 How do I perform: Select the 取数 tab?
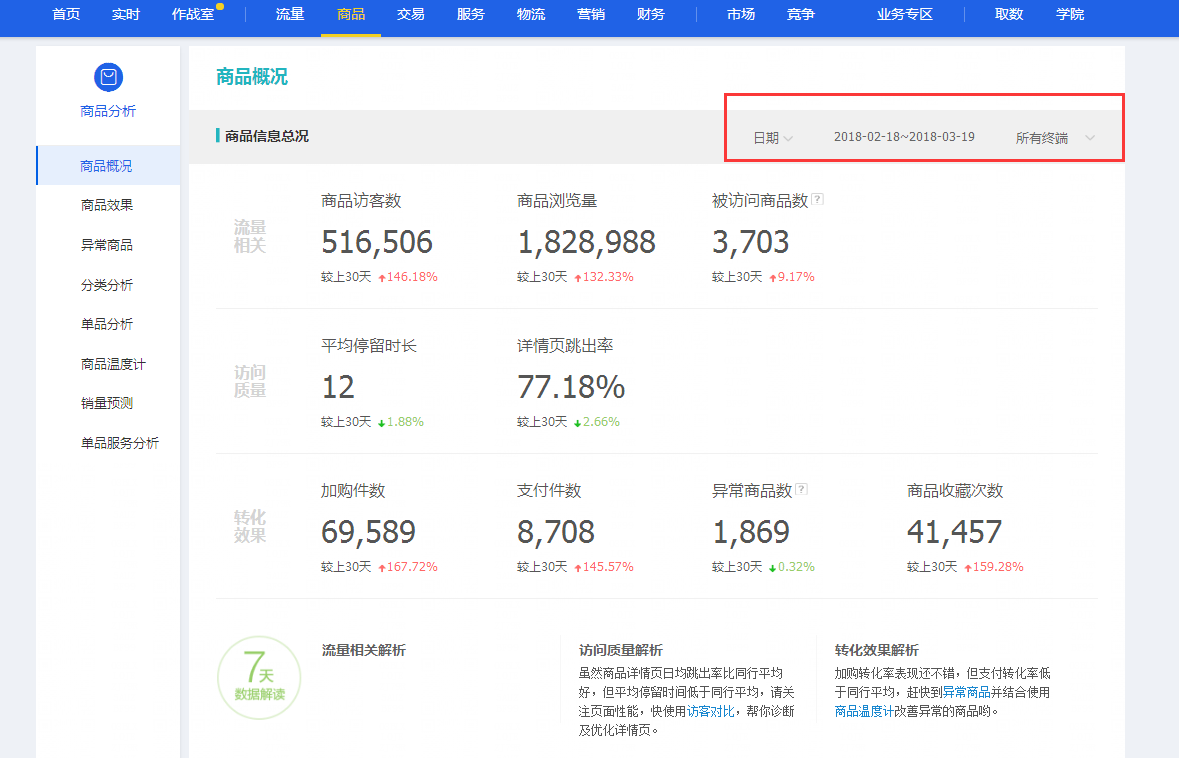tap(1009, 14)
